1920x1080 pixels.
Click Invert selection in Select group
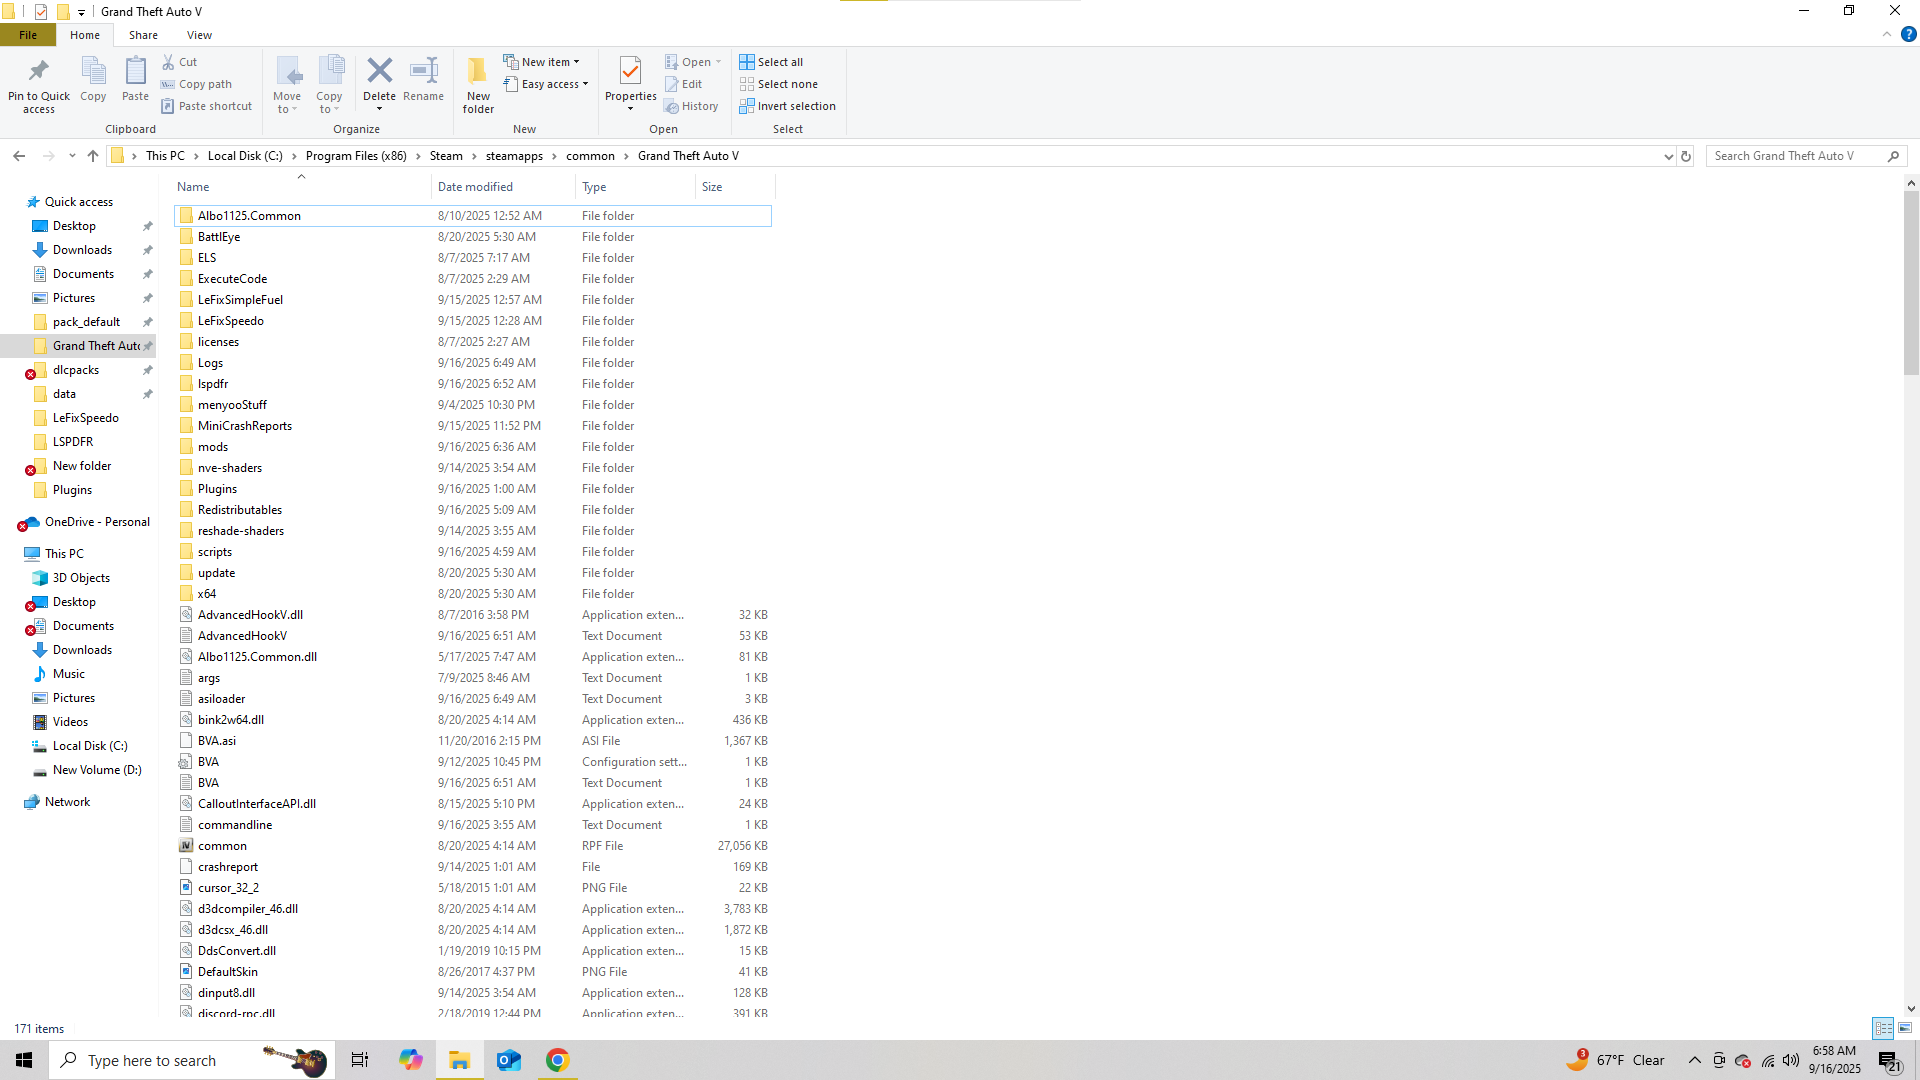tap(787, 106)
